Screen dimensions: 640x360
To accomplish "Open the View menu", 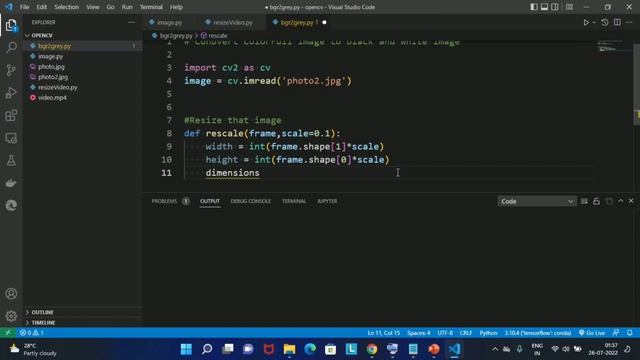I will 93,7.
